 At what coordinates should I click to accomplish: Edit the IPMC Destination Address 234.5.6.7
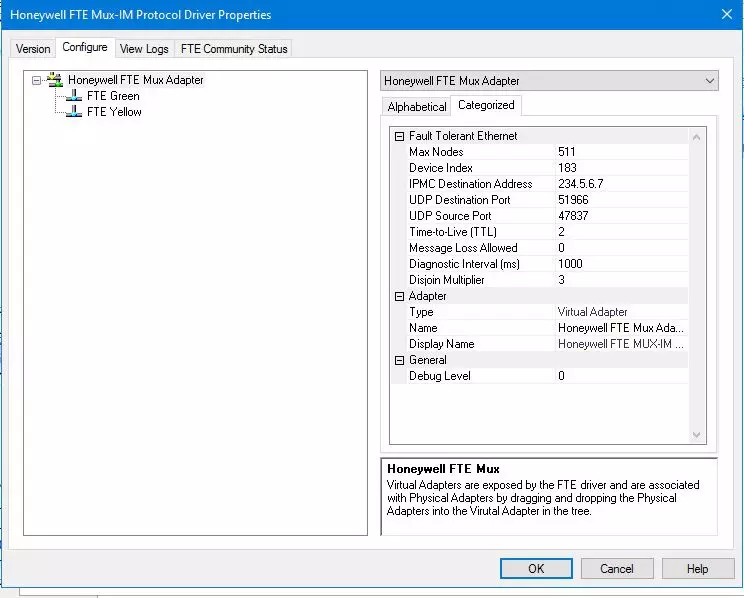click(622, 184)
